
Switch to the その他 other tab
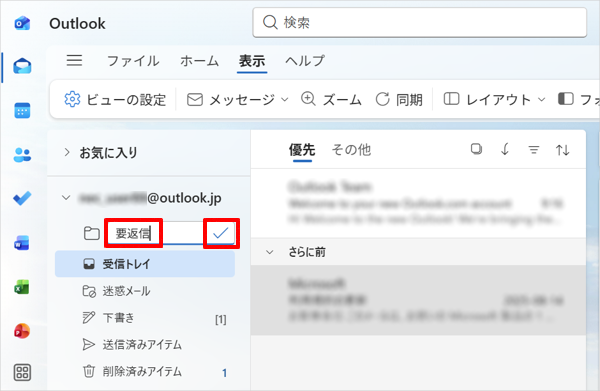(351, 150)
